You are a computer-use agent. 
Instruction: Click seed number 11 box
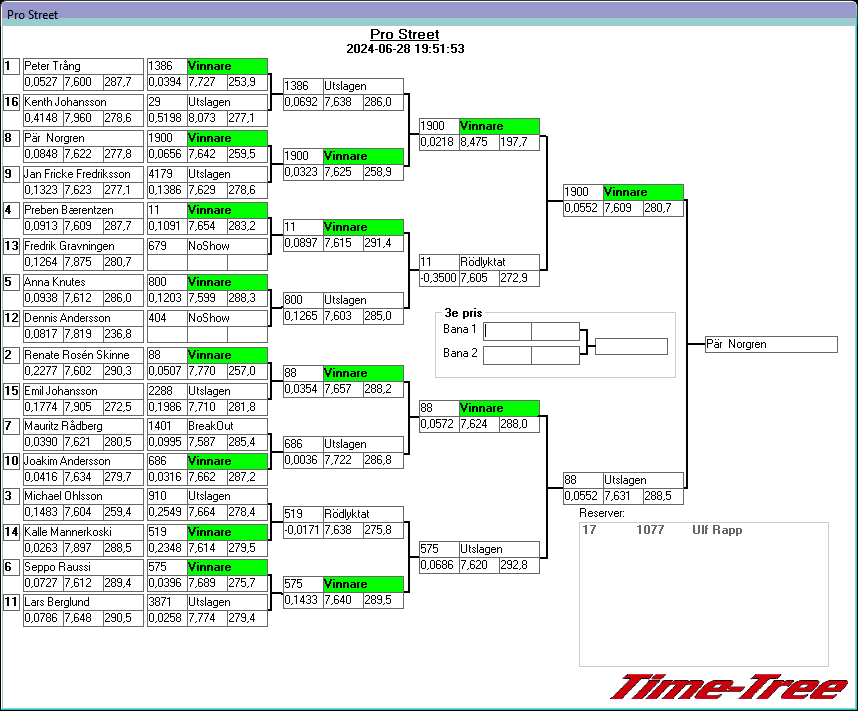coord(11,603)
